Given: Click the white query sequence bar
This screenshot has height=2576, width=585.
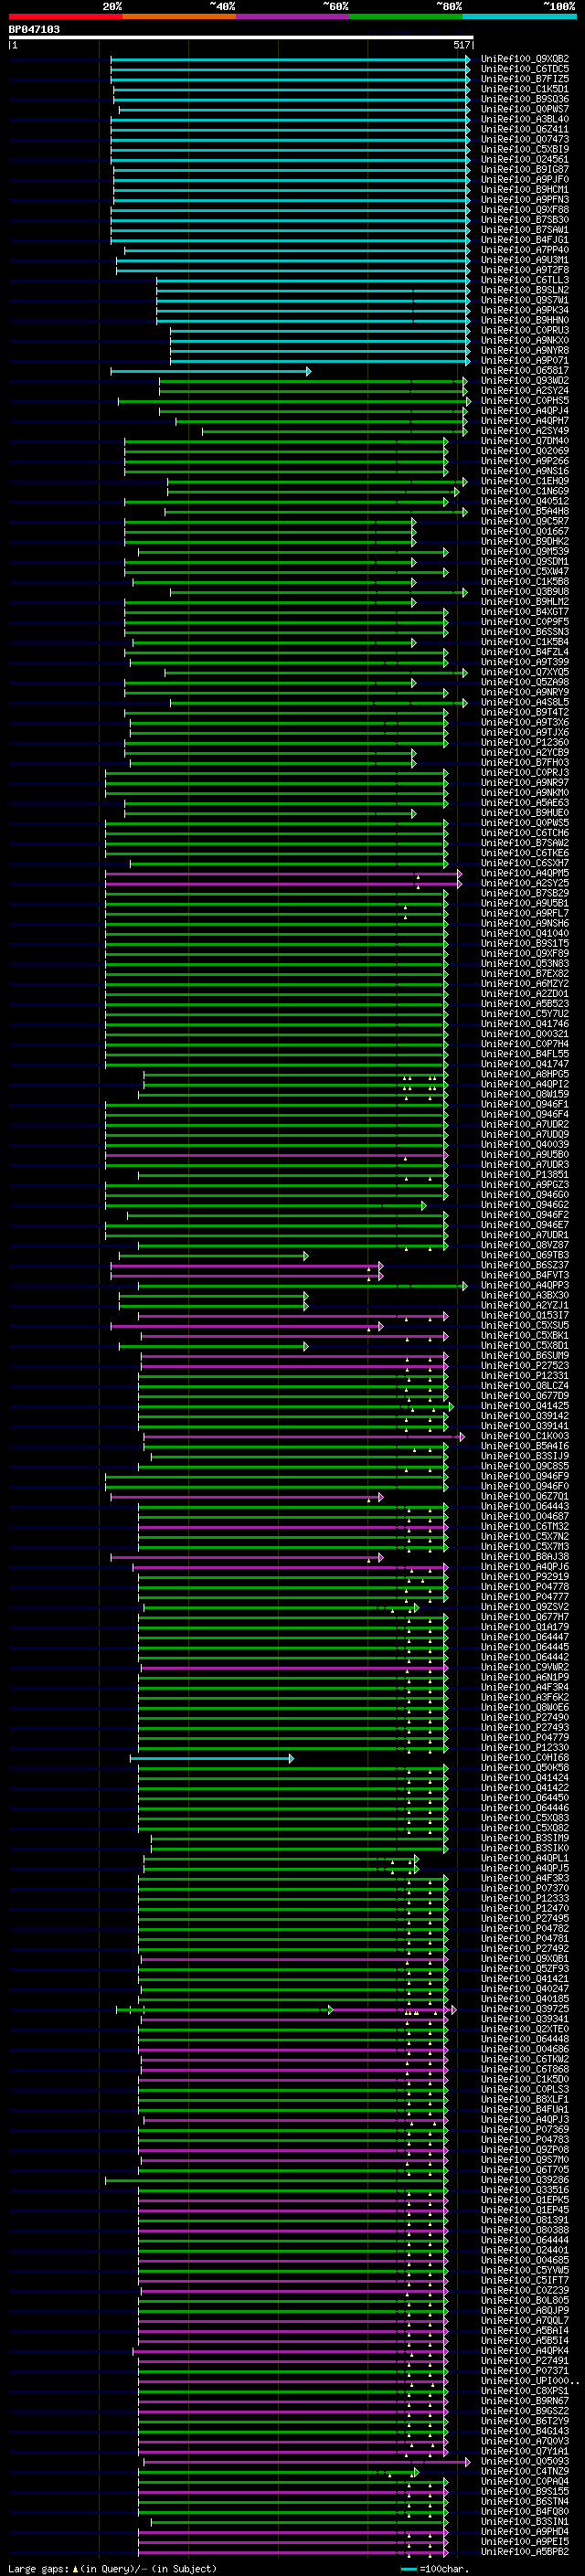Looking at the screenshot, I should tap(241, 37).
